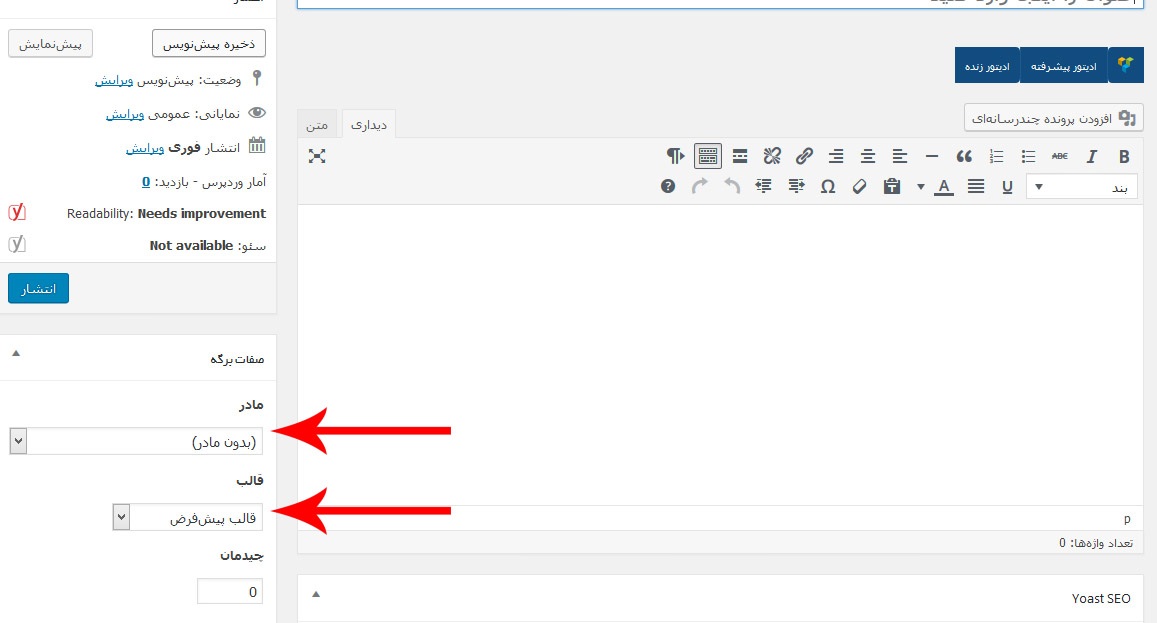Switch to the دیداری (Visual) tab
The height and width of the screenshot is (623, 1157).
[369, 124]
